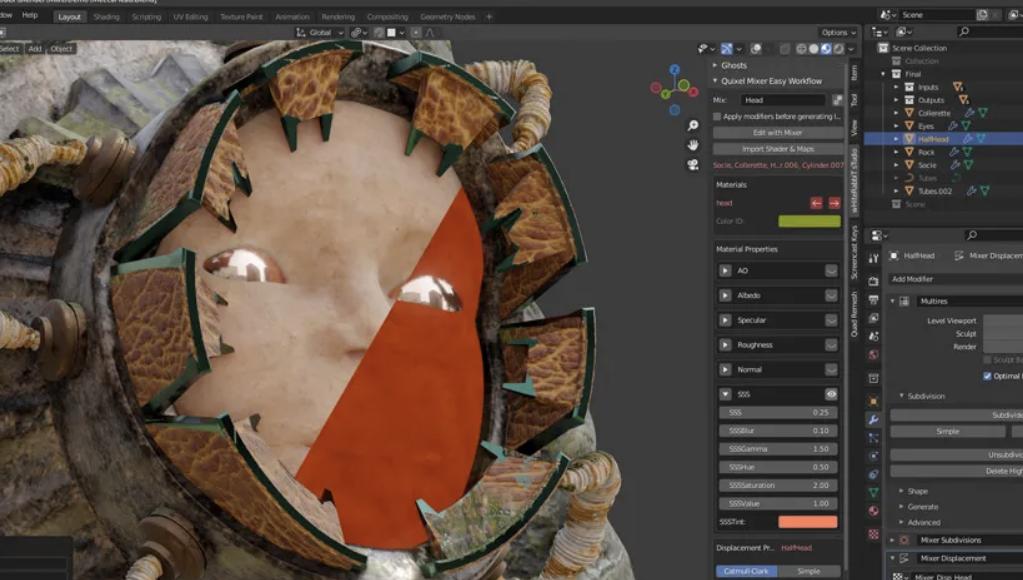Select the HalfHead object in outliner
Viewport: 1023px width, 580px height.
click(933, 139)
